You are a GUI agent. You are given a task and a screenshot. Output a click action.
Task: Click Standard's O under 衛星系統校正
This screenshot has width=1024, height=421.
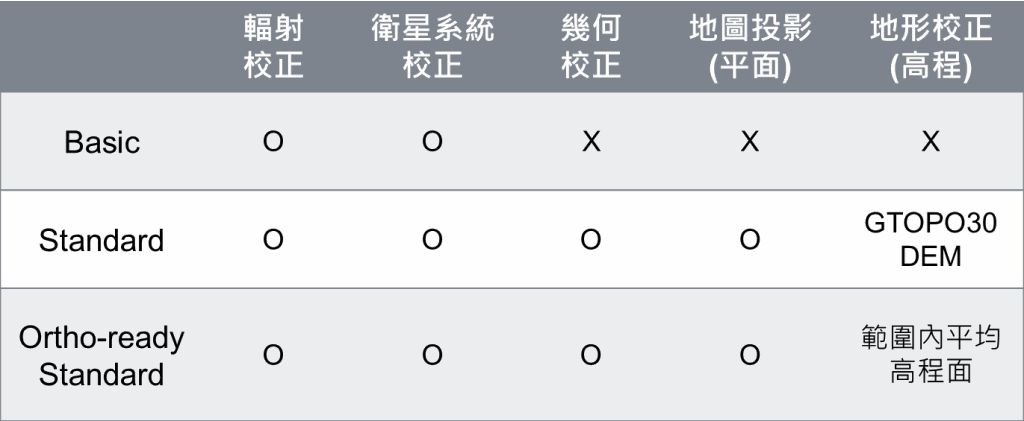click(432, 240)
